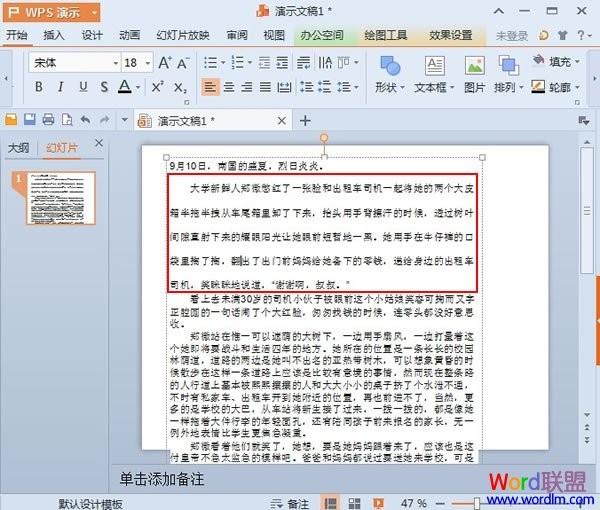Increase font size with A+ icon
Image resolution: width=600 pixels, height=510 pixels.
pos(165,63)
